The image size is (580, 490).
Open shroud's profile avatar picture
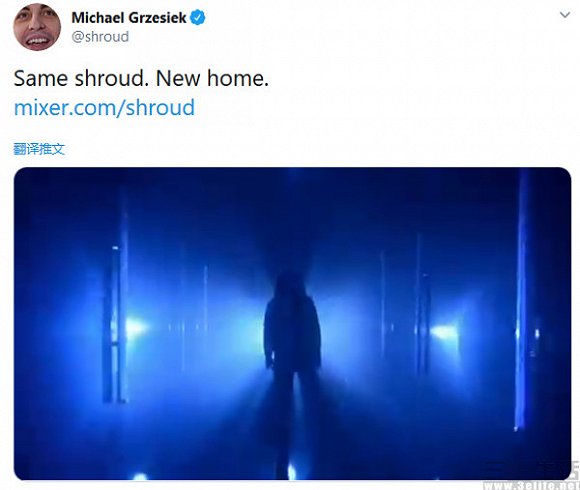tap(37, 27)
